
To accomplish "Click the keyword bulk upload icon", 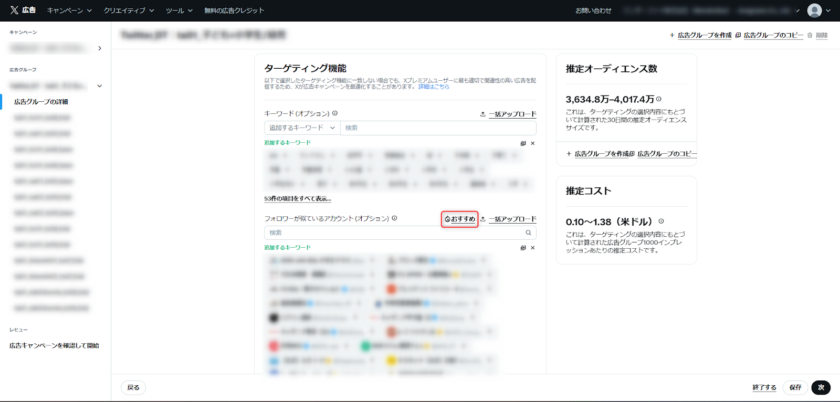I will coord(483,114).
